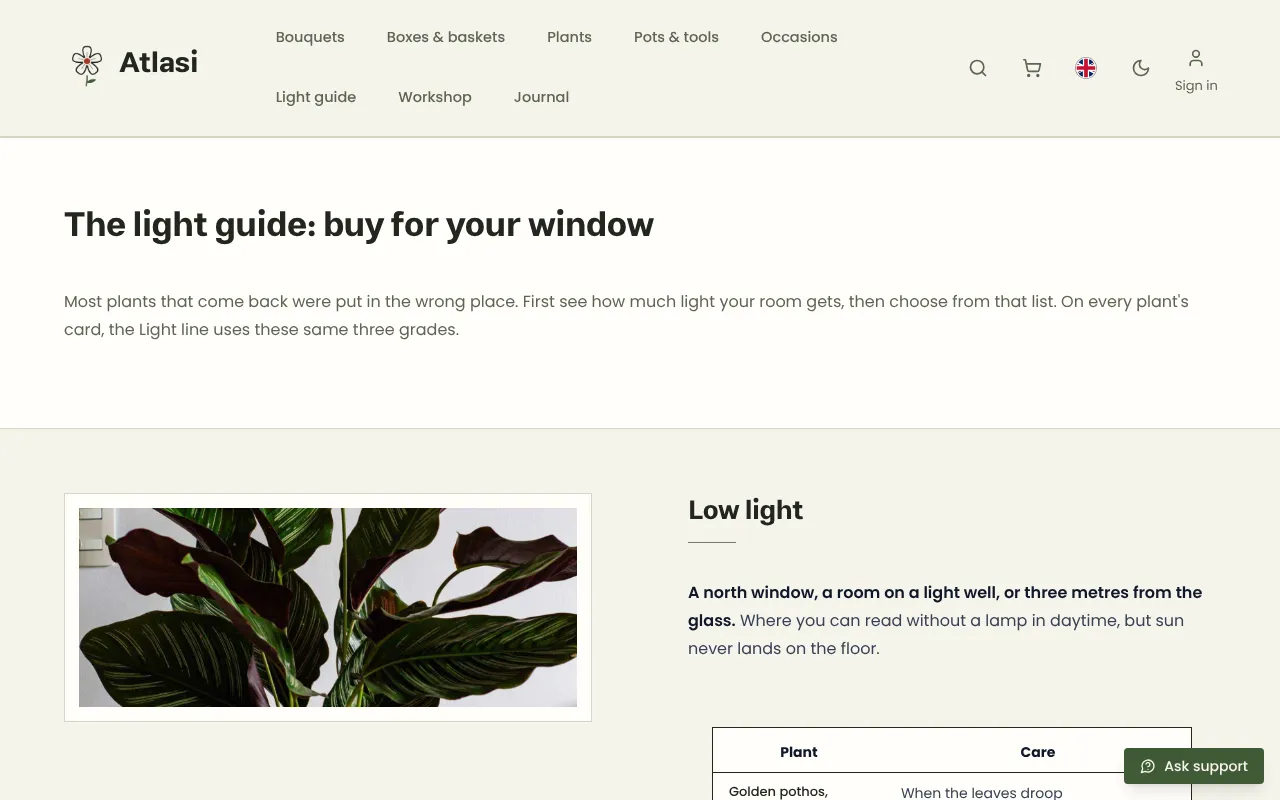
Task: Click the Atlasi flower logo
Action: click(x=87, y=65)
